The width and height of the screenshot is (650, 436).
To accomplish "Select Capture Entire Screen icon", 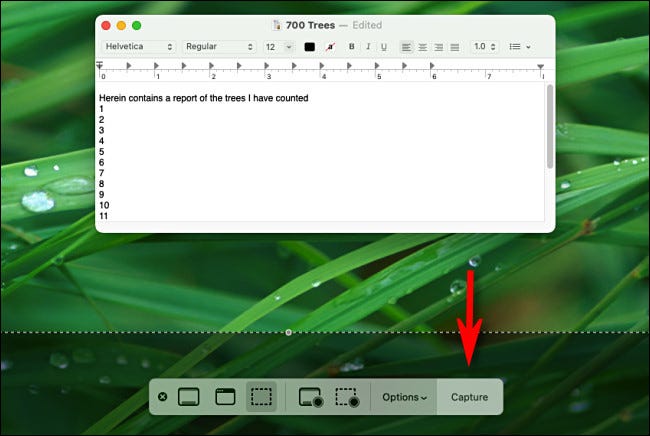I will point(188,397).
